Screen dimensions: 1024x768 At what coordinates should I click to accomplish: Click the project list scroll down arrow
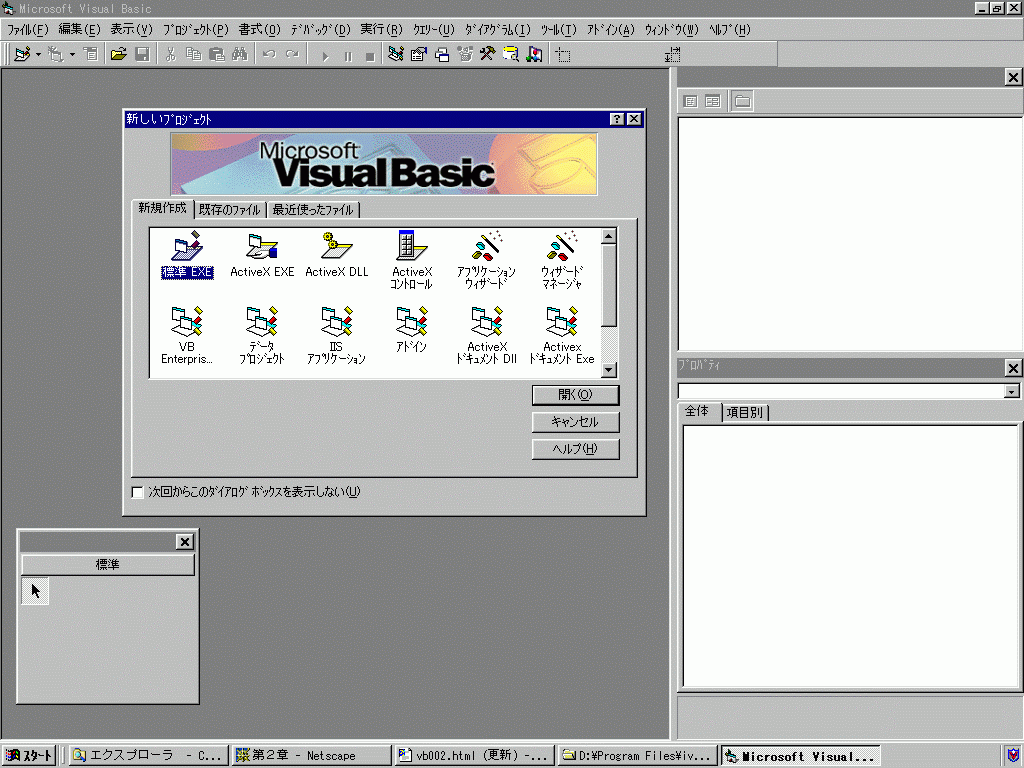[609, 370]
